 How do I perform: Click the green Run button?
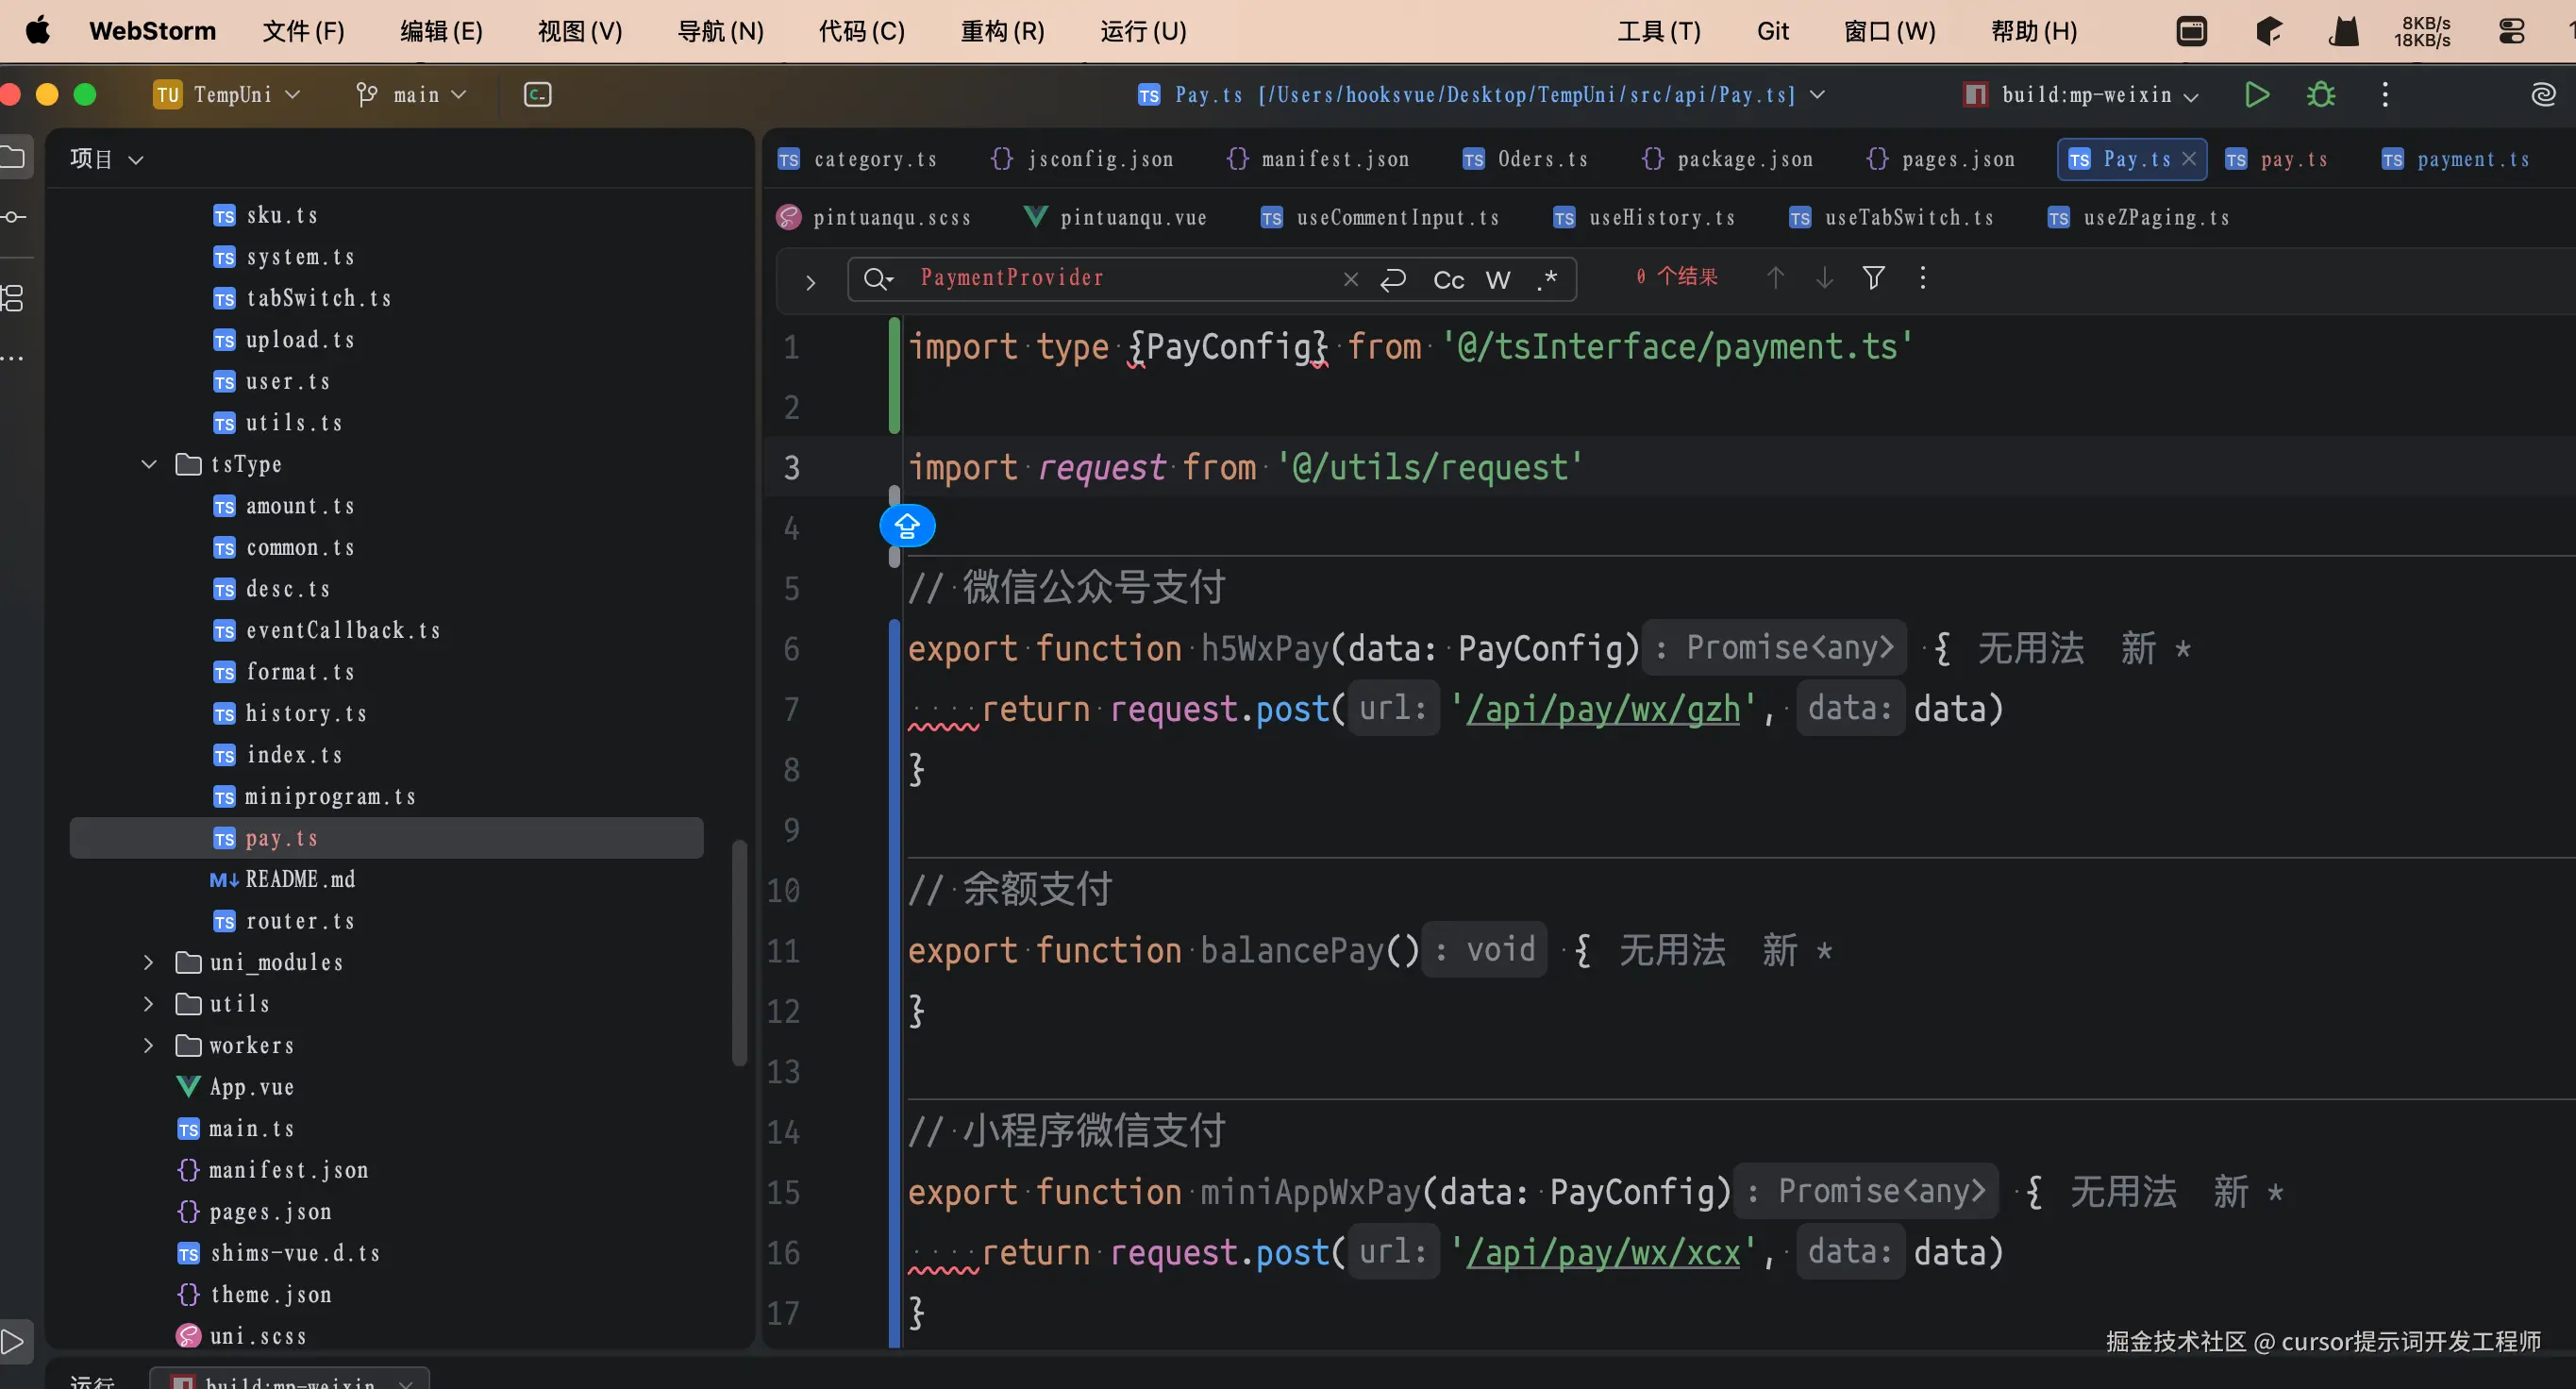coord(2256,95)
